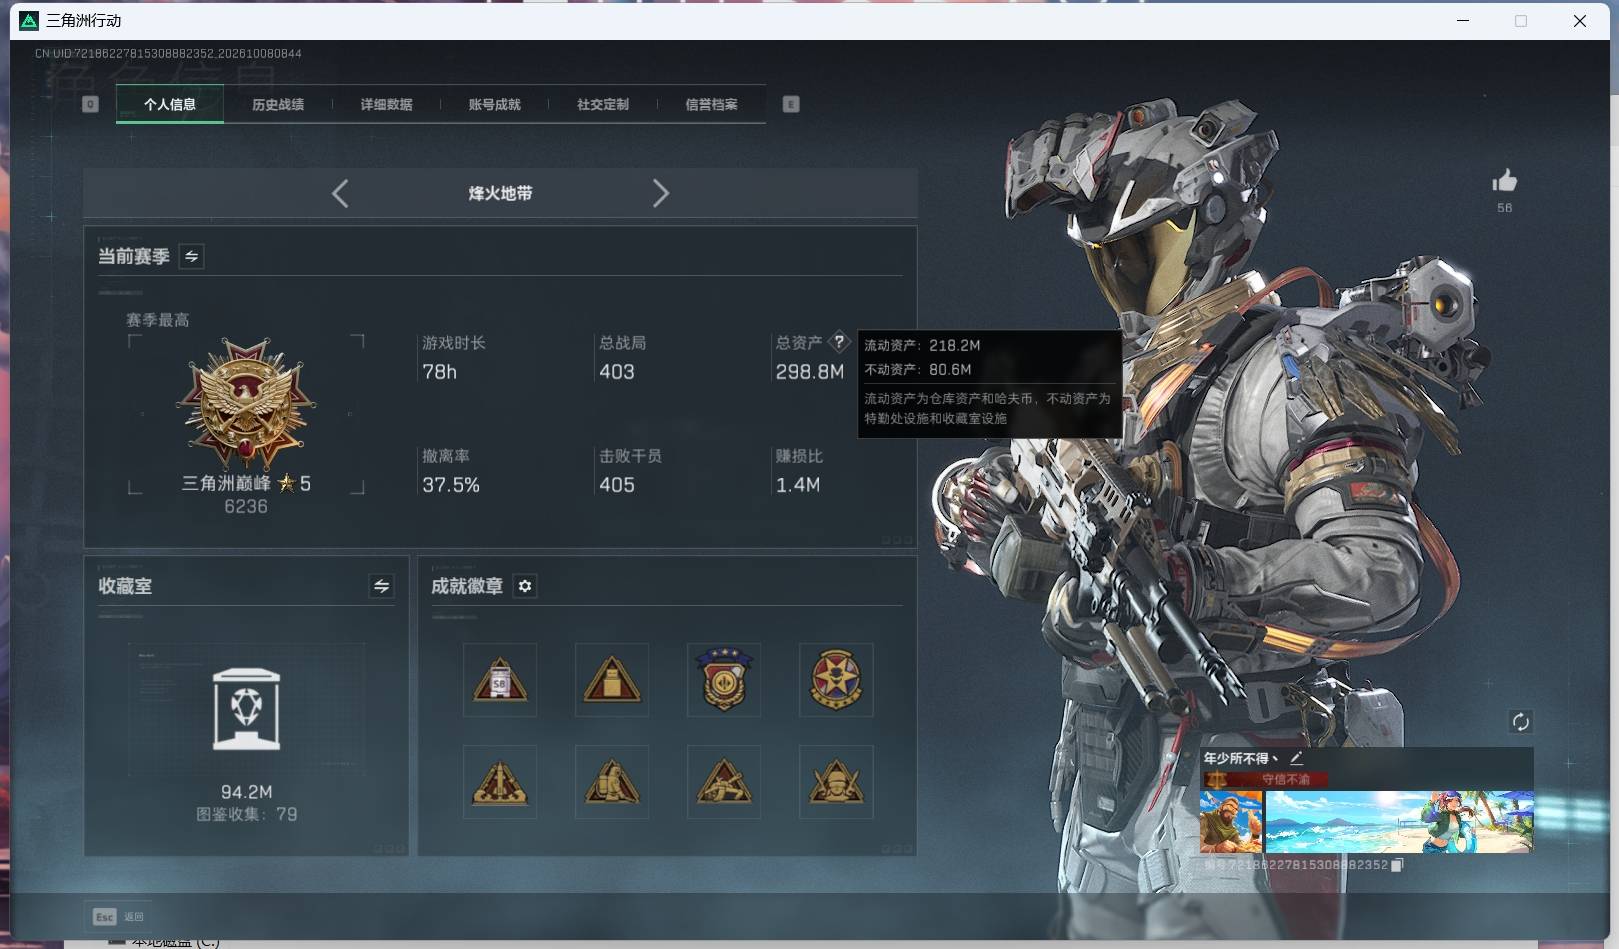The height and width of the screenshot is (949, 1619).
Task: Select the round red star medal badge
Action: click(836, 680)
